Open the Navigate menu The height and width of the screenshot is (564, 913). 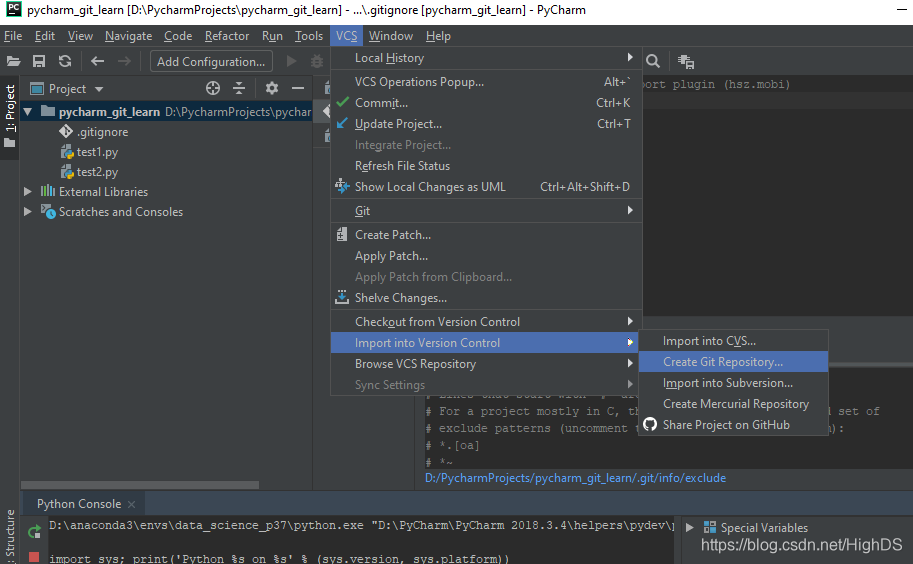(129, 36)
